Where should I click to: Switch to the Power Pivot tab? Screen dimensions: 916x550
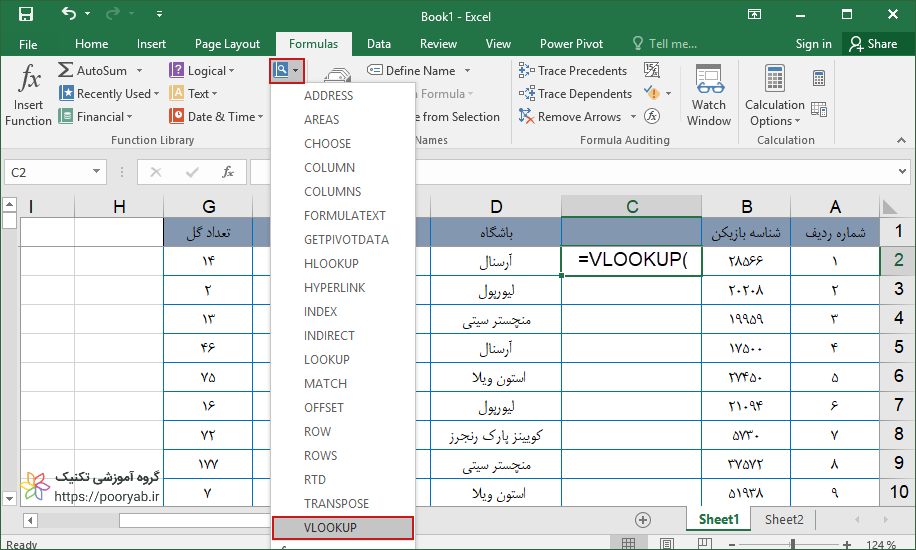(x=571, y=44)
